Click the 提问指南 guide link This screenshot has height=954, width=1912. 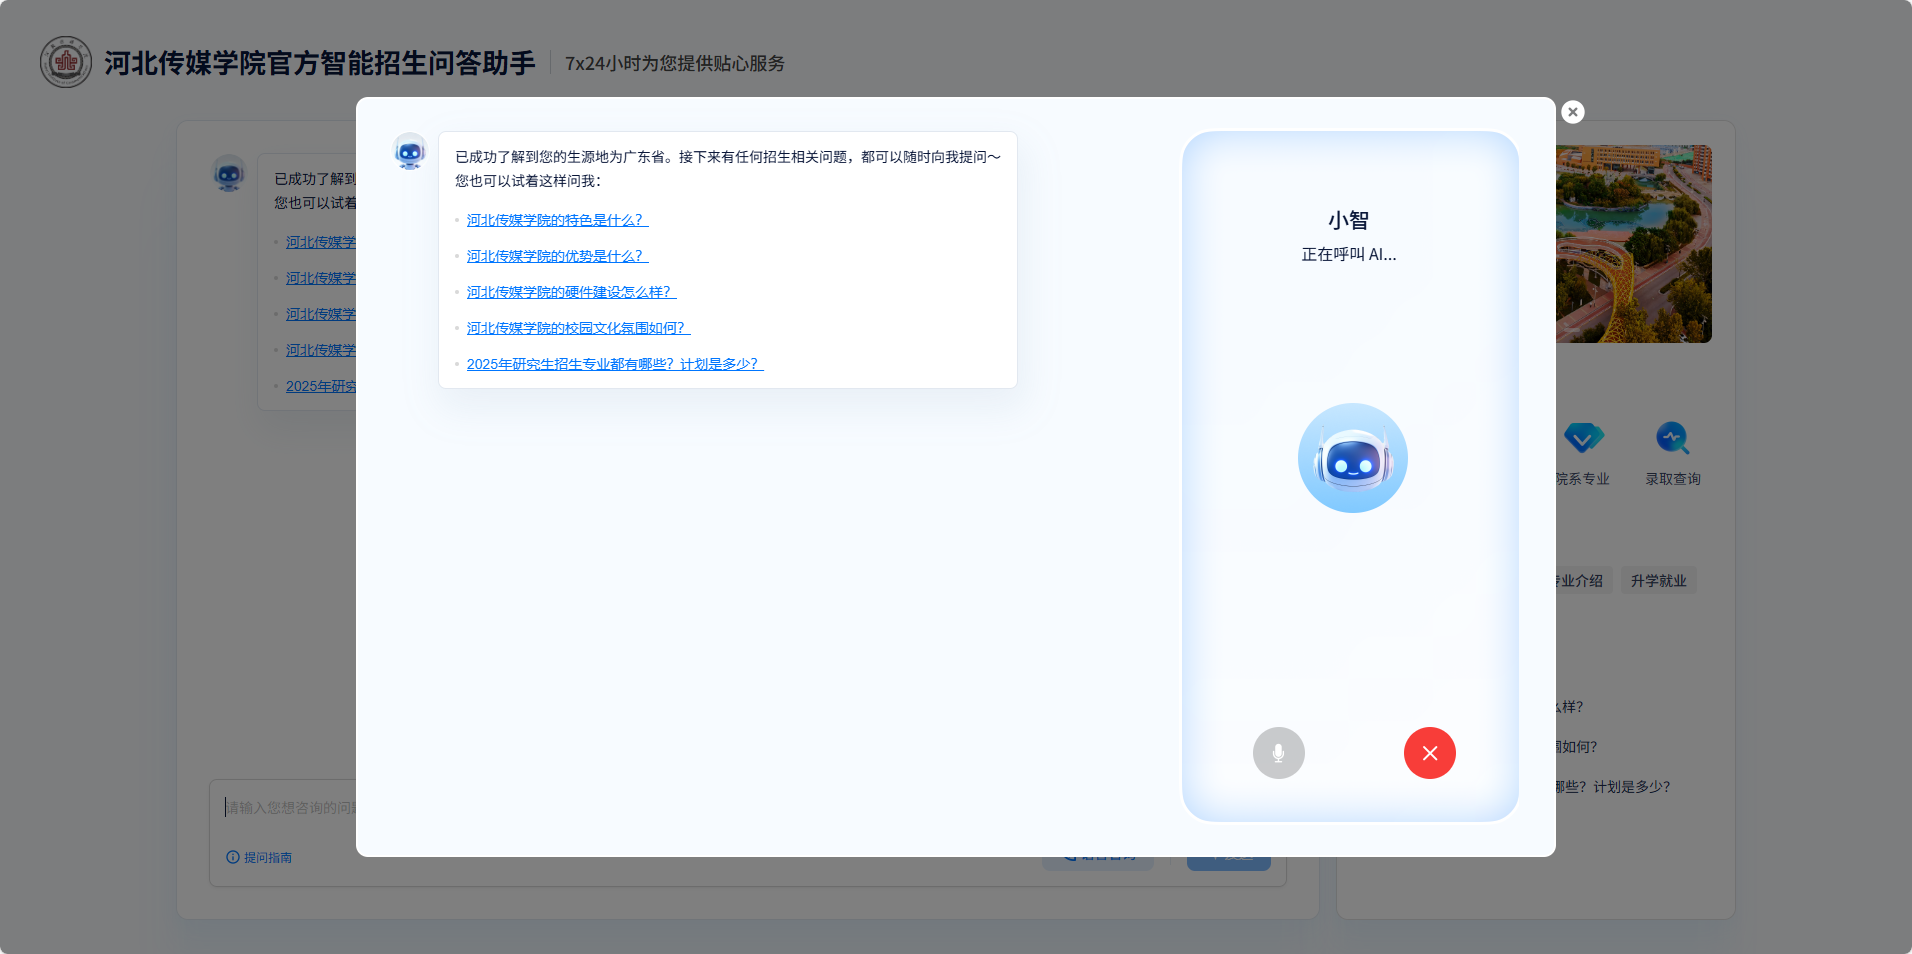coord(266,857)
